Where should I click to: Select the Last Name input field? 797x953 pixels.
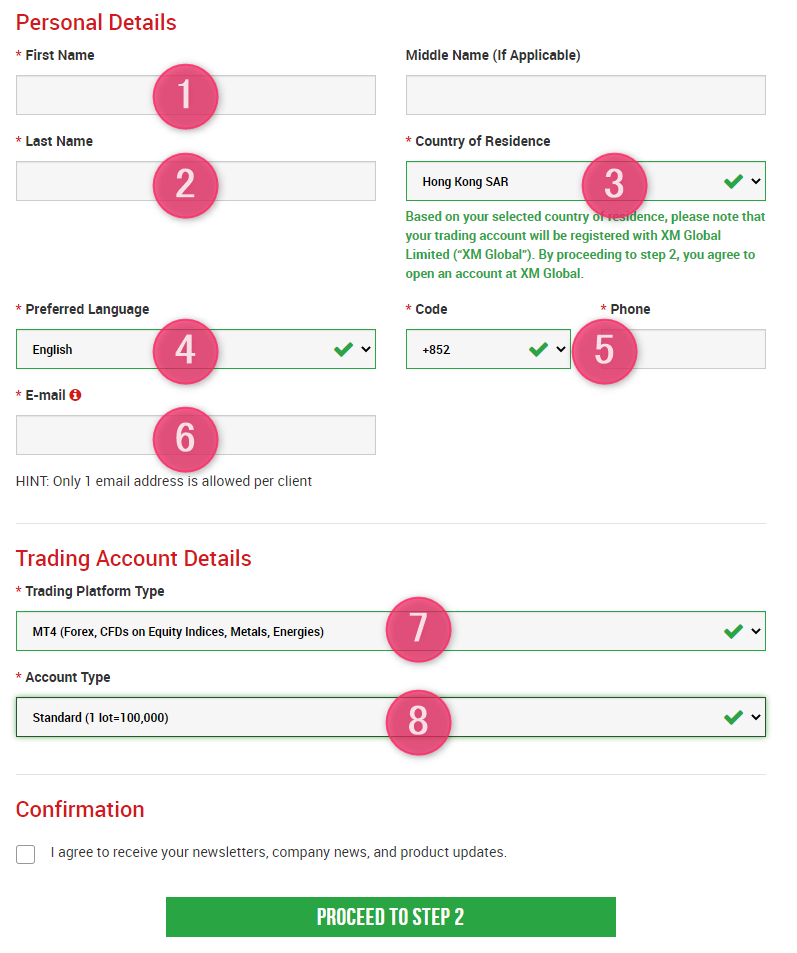click(196, 181)
